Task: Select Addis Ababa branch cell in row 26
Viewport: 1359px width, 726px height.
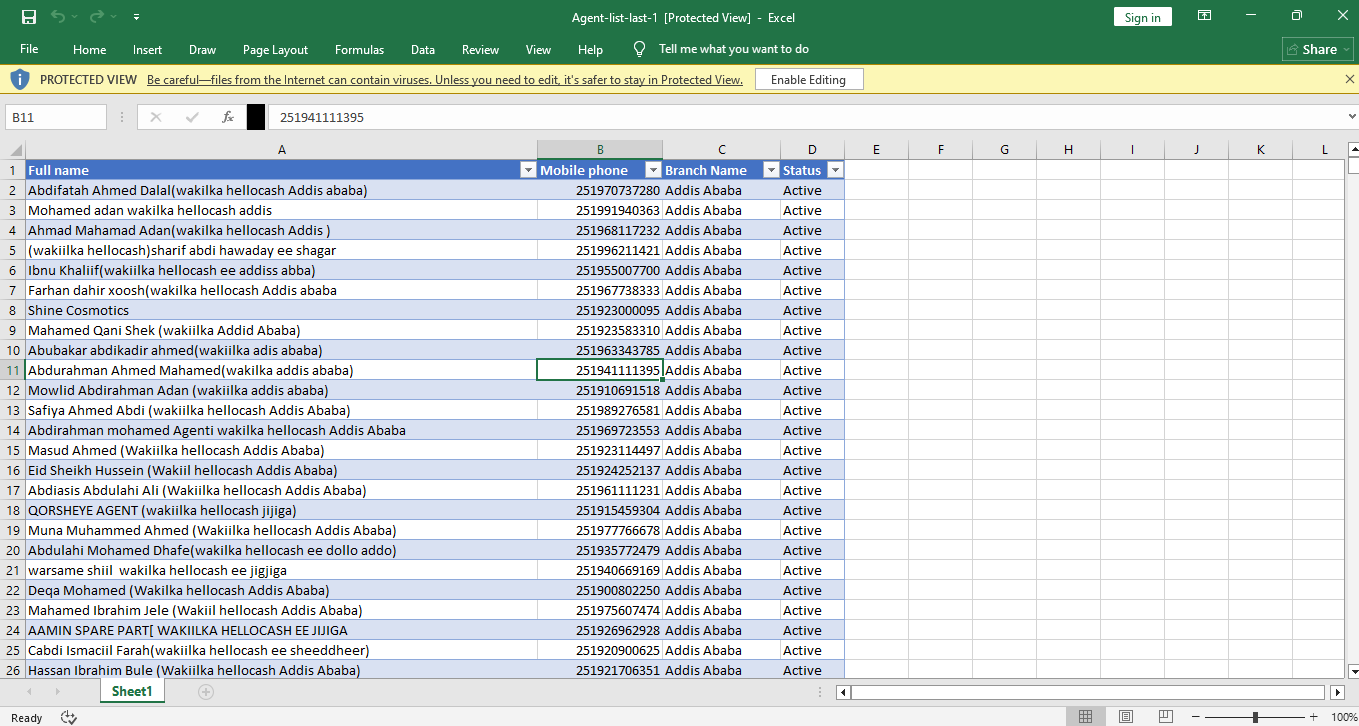Action: [721, 669]
